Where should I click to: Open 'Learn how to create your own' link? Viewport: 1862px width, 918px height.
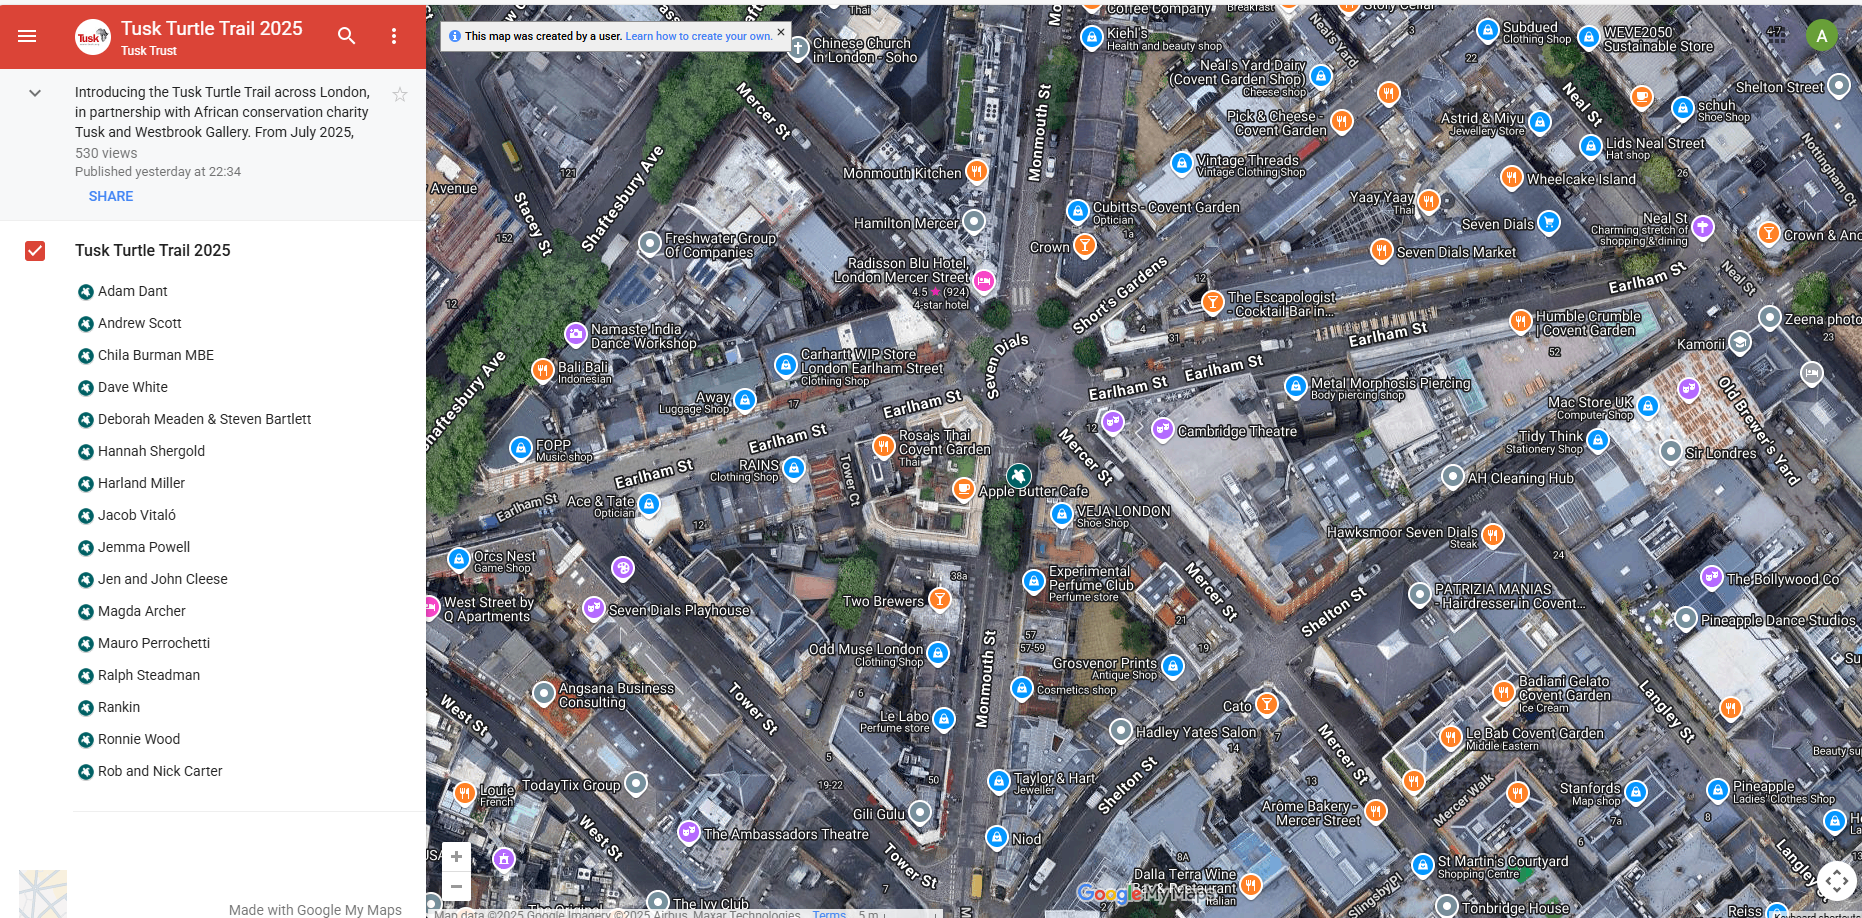point(698,36)
